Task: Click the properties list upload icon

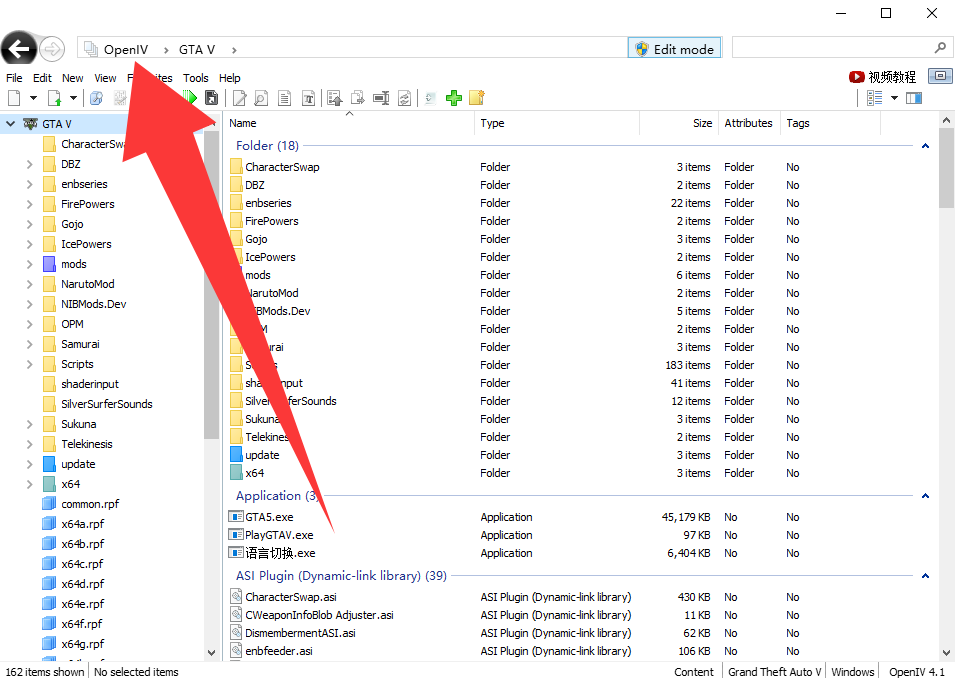Action: (334, 98)
